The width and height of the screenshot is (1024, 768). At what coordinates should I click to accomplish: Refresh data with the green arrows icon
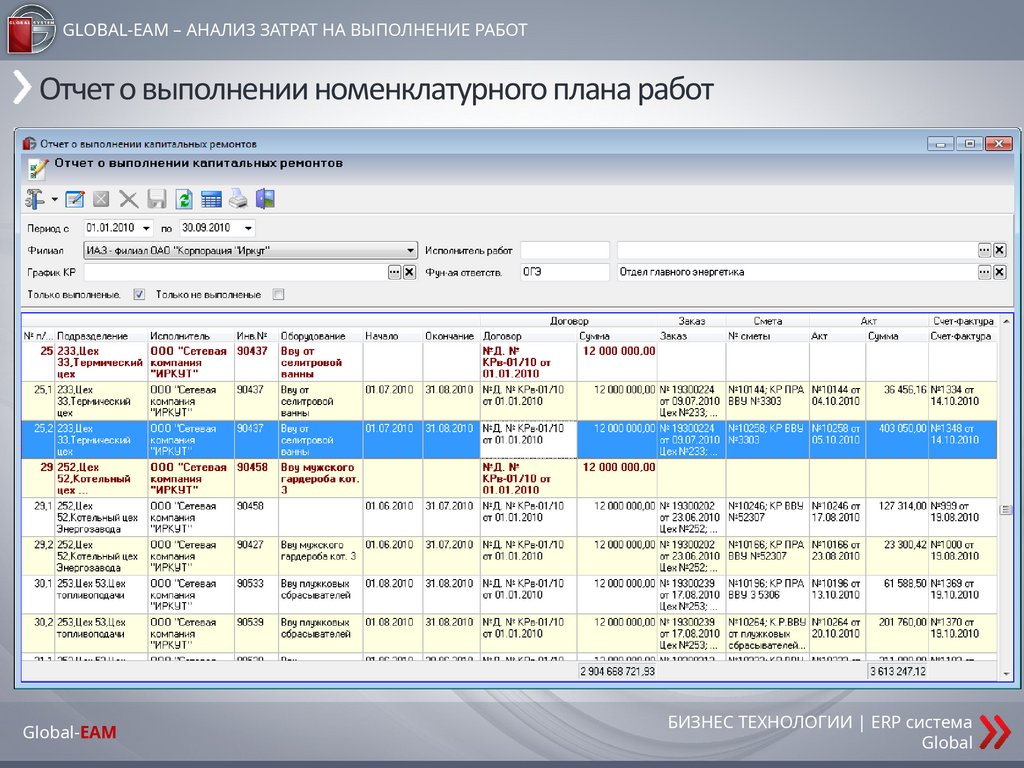[x=184, y=199]
